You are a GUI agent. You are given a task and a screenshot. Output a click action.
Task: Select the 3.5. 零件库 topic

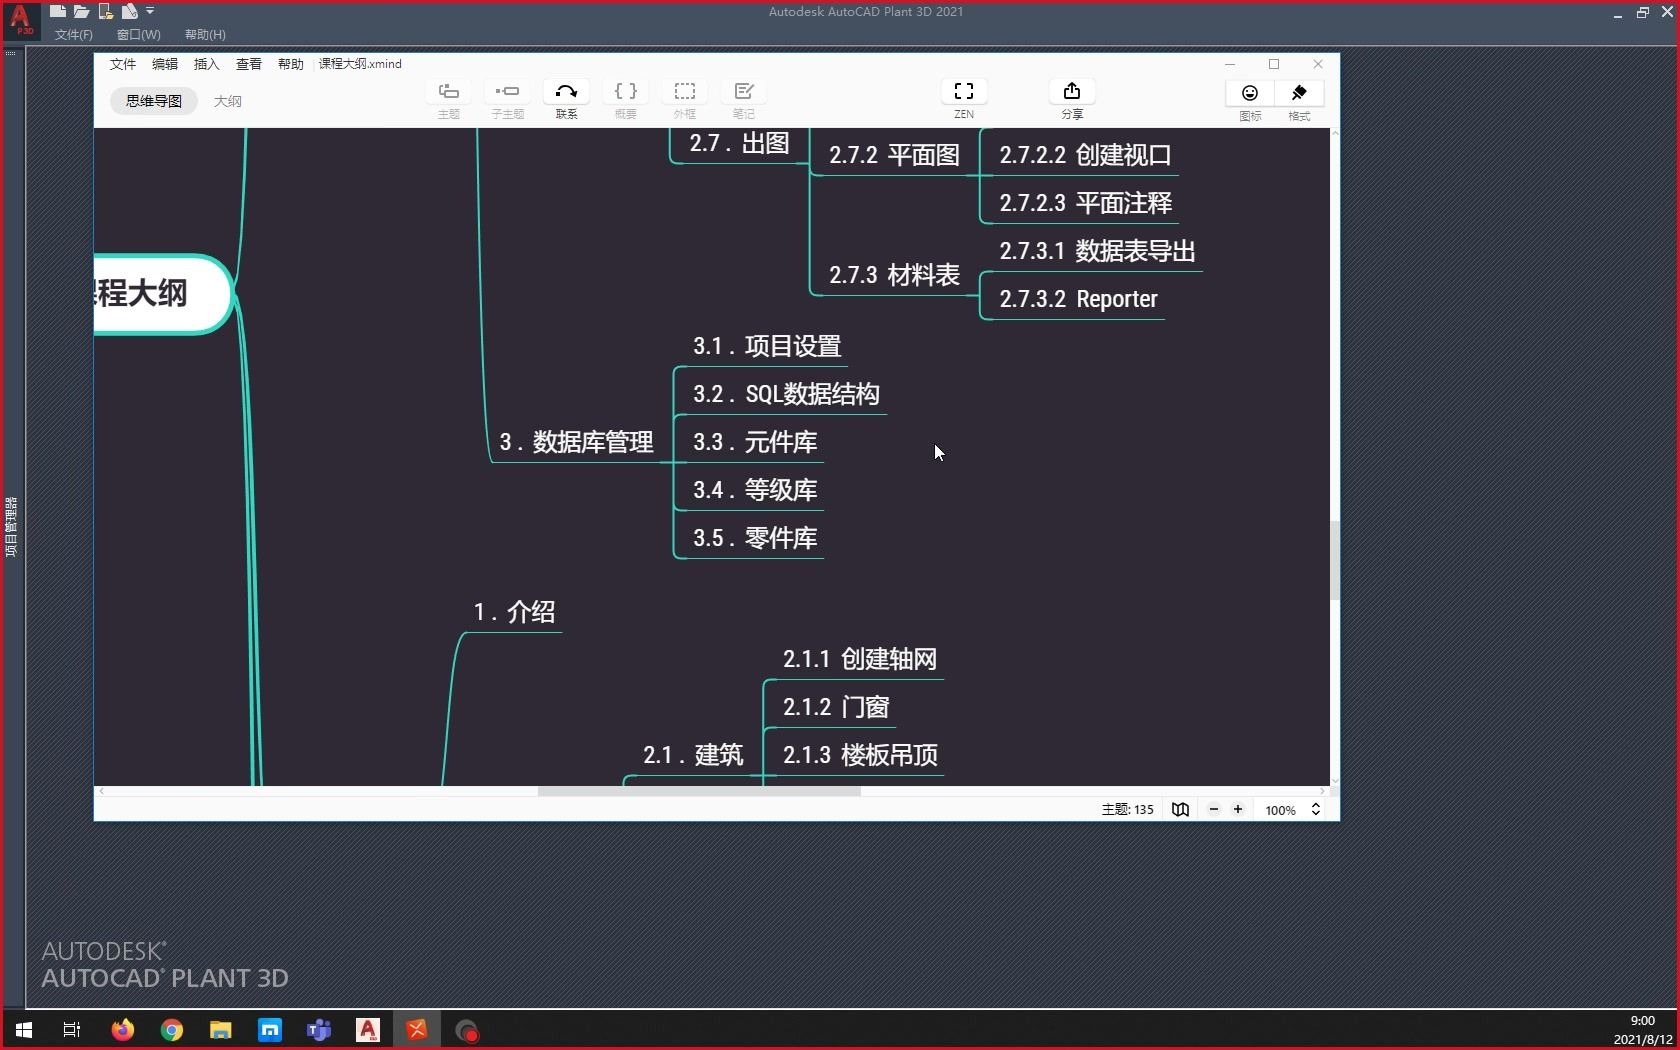pos(755,538)
